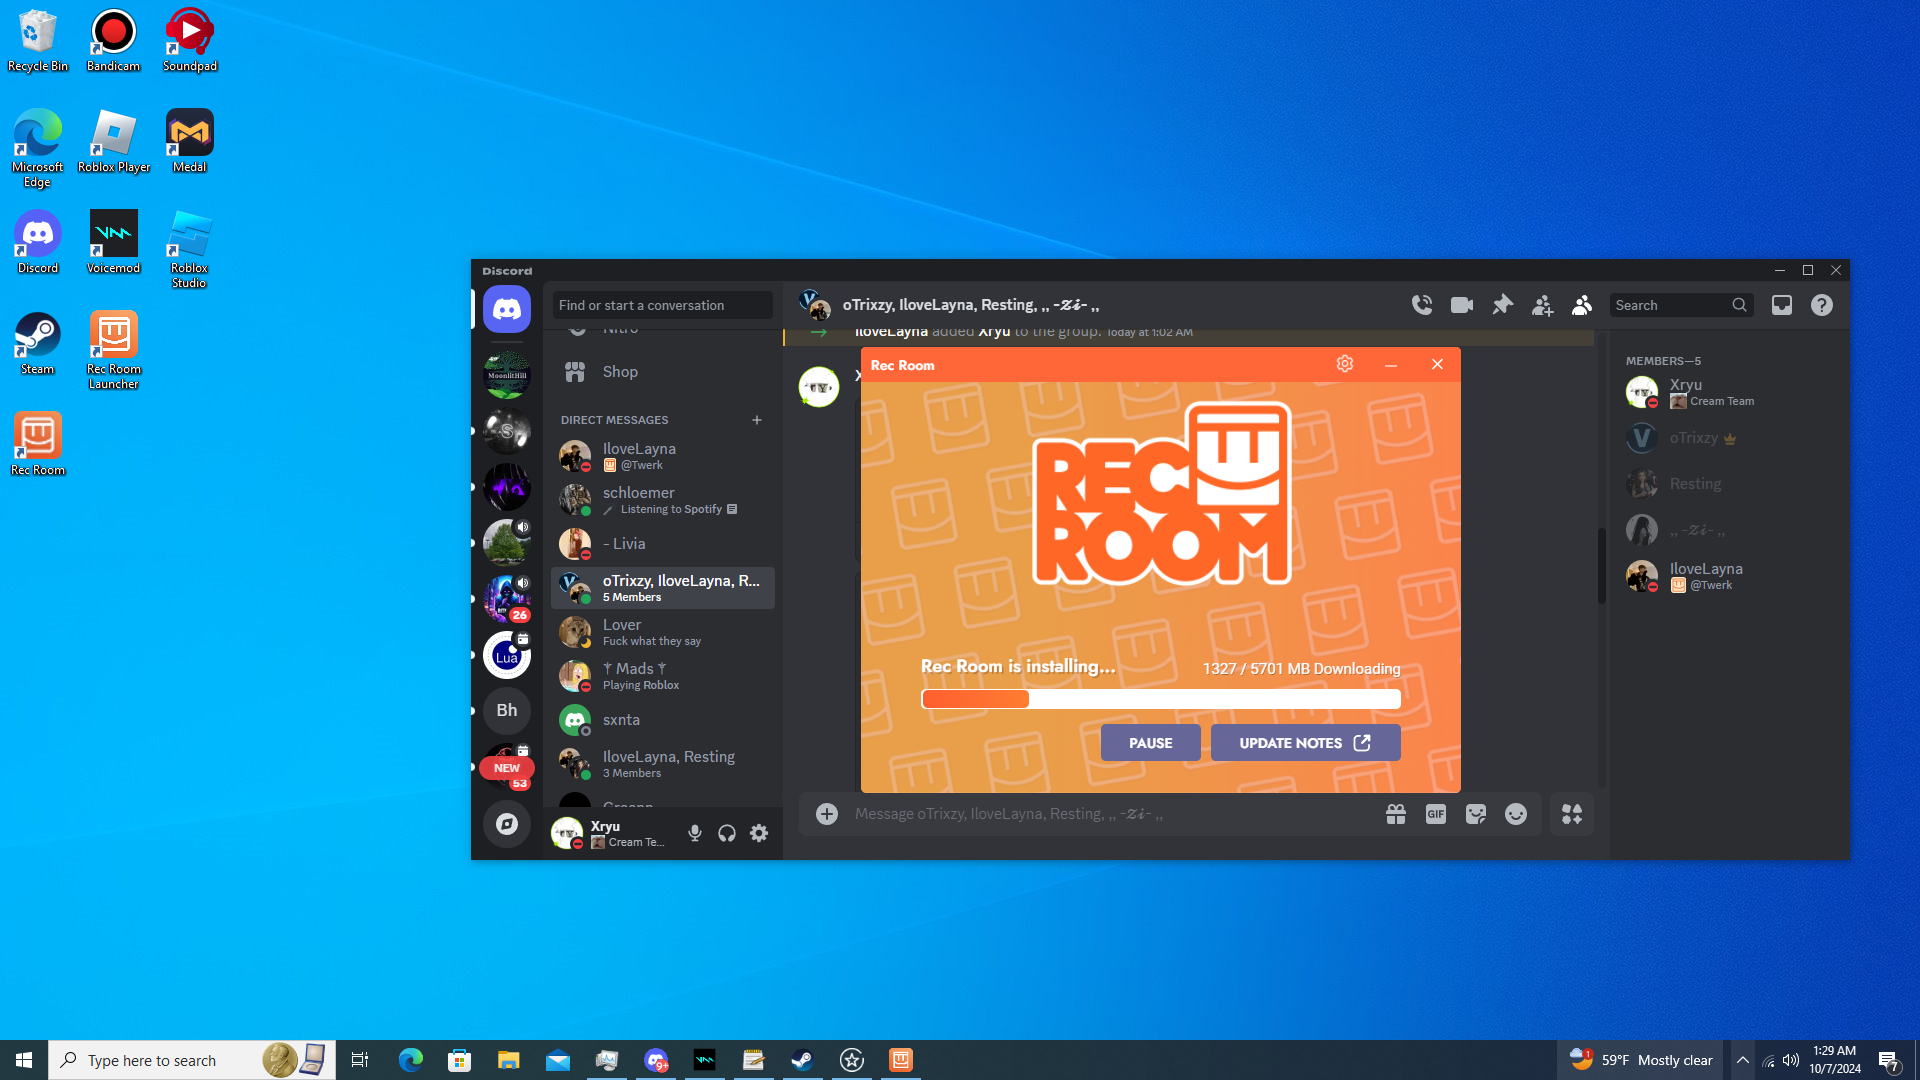This screenshot has height=1080, width=1920.
Task: Add friends to group DM
Action: point(1542,305)
